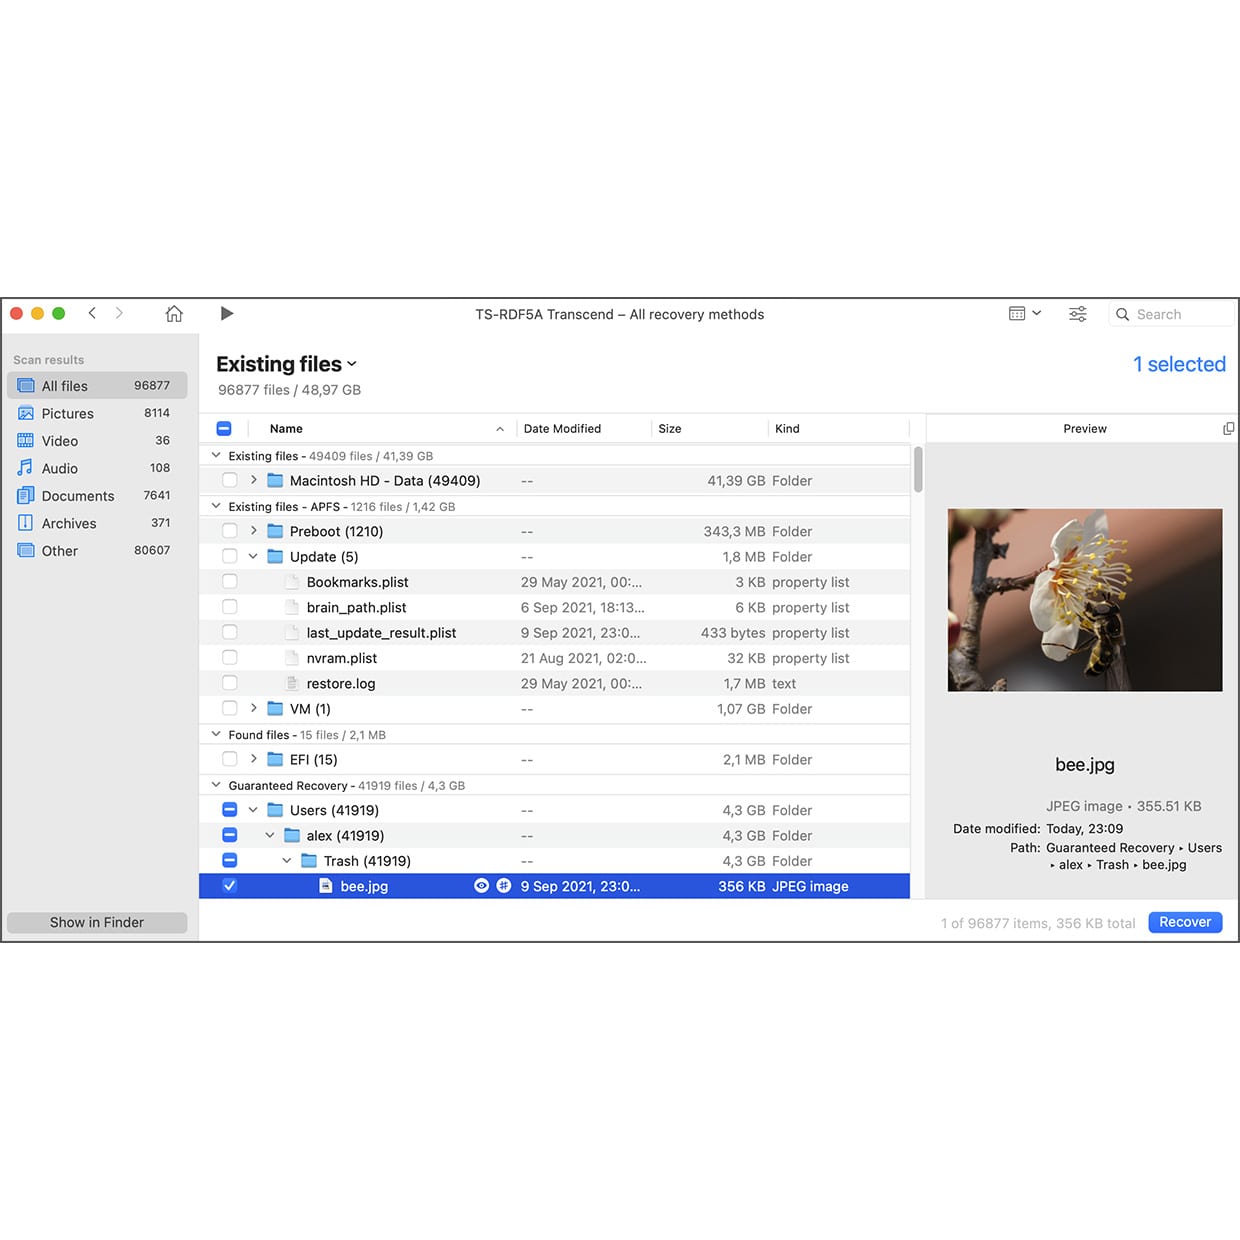Viewport: 1240px width, 1240px height.
Task: Click the resume scan play icon
Action: click(227, 314)
